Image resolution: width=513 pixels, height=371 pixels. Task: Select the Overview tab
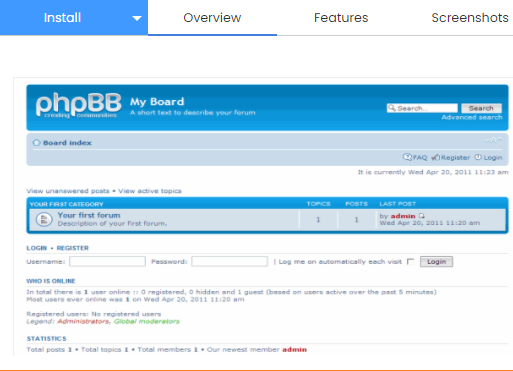[212, 18]
